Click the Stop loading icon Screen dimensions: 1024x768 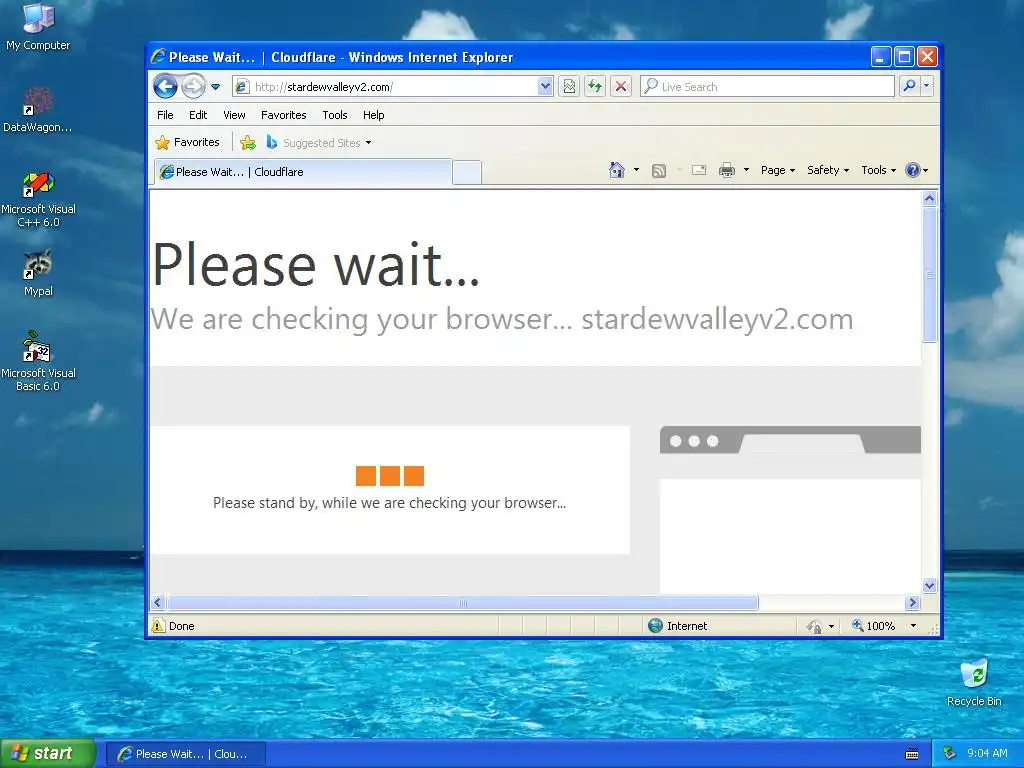pyautogui.click(x=621, y=86)
